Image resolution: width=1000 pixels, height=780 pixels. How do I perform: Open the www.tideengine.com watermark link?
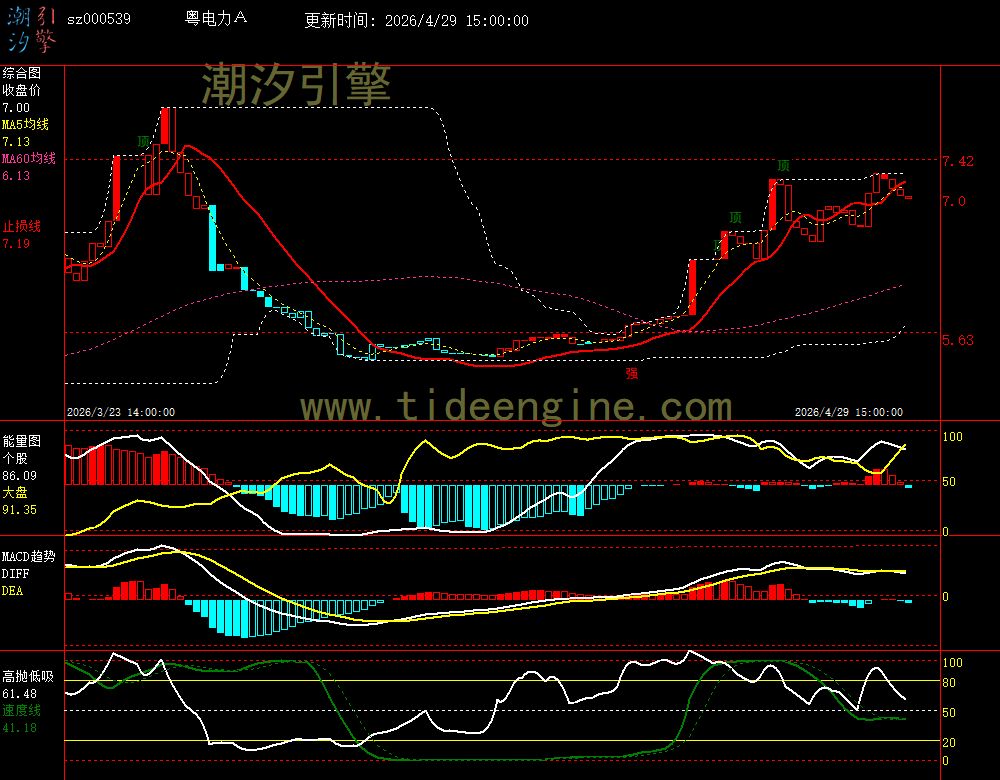tap(515, 407)
